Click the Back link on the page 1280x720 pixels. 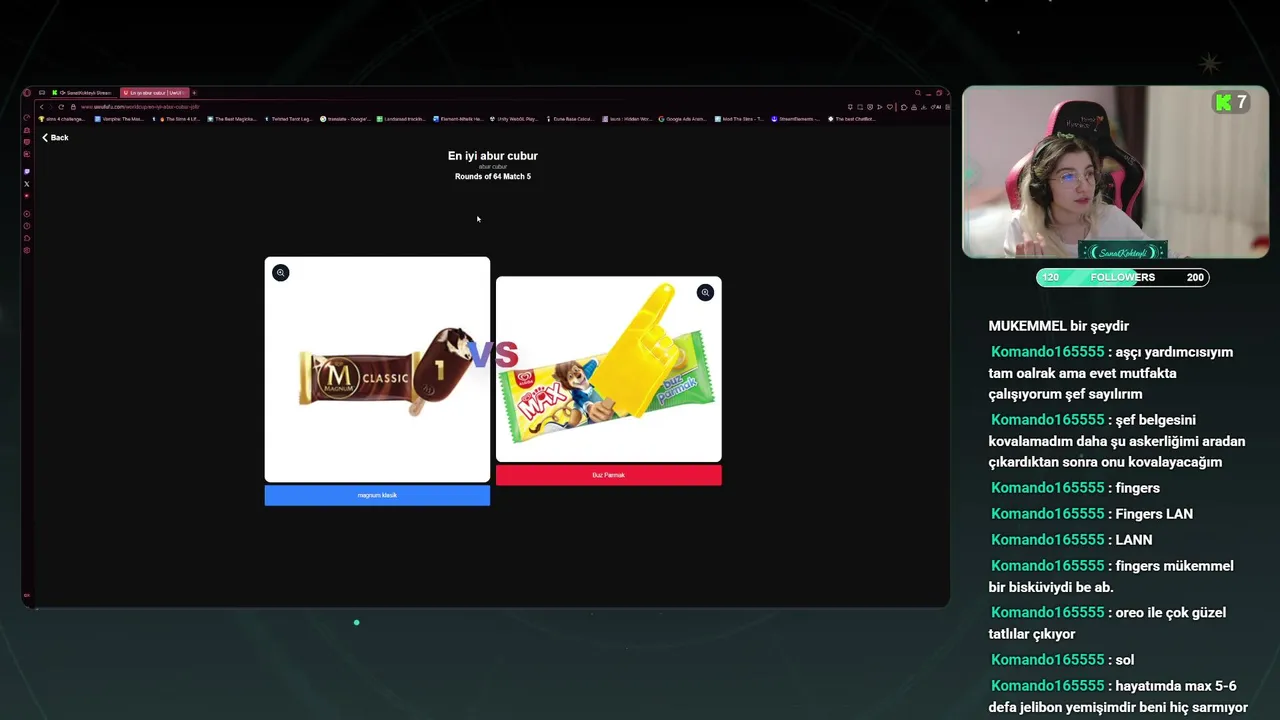click(x=55, y=137)
